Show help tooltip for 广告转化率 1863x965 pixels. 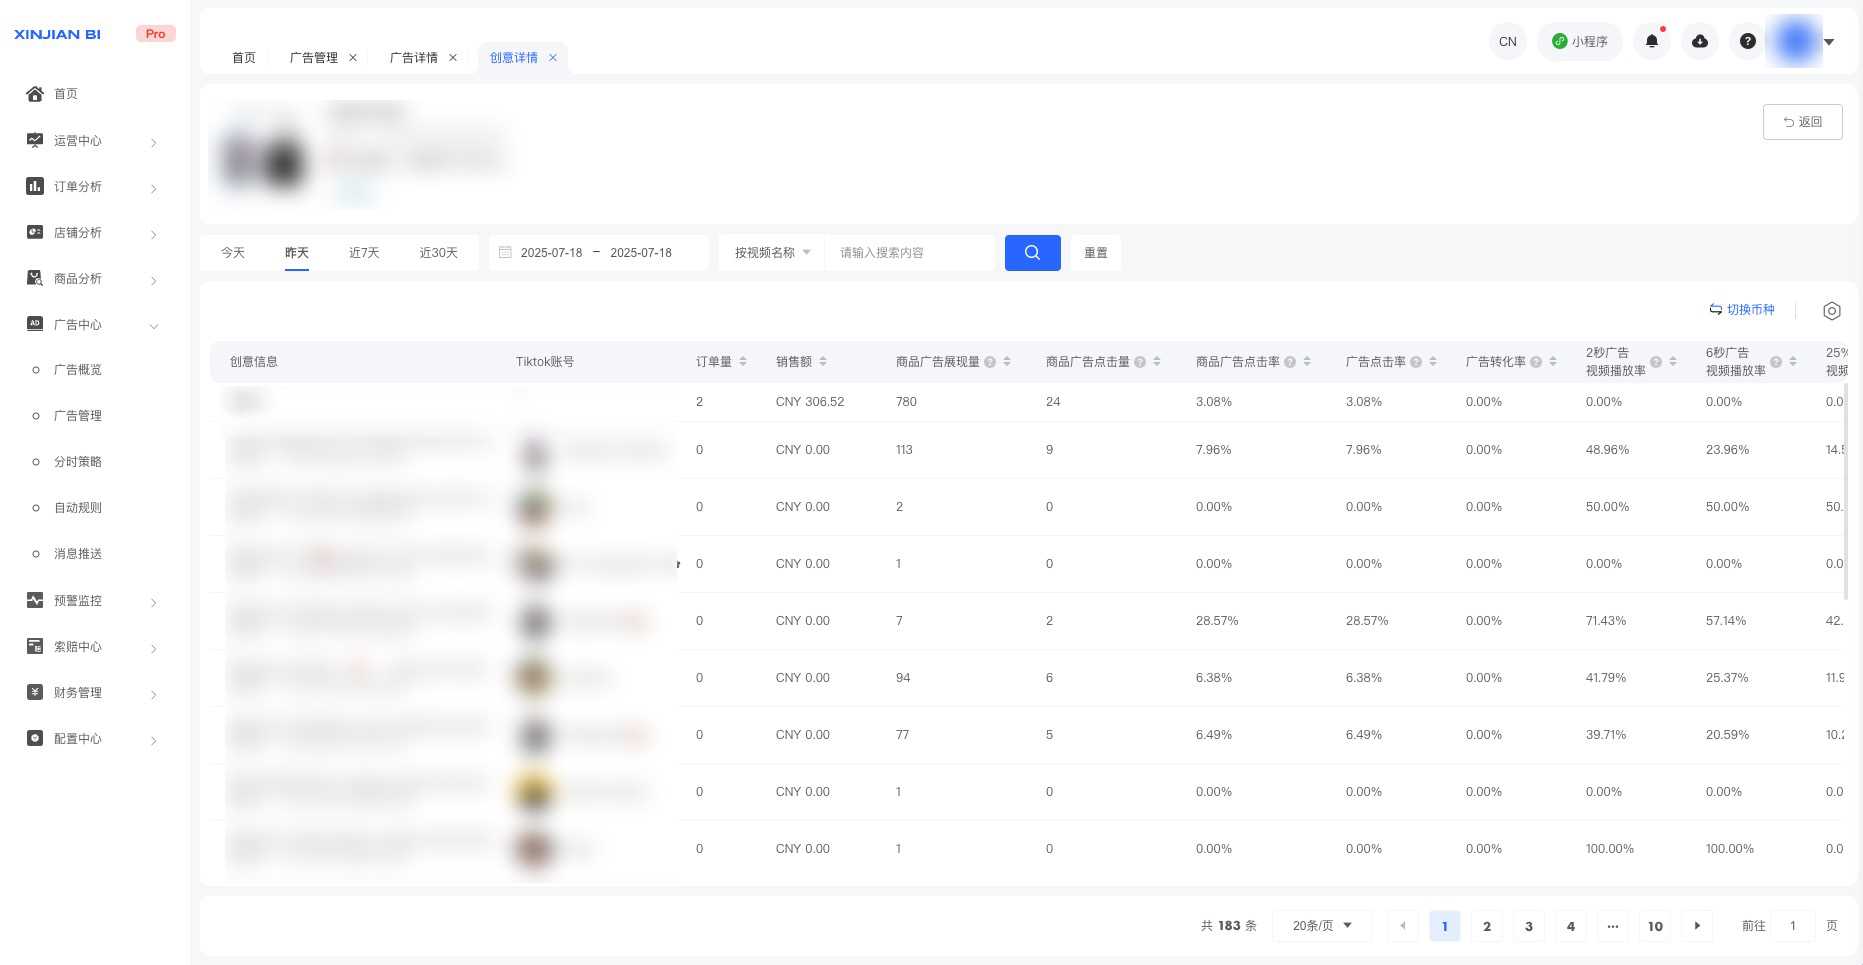(1536, 362)
